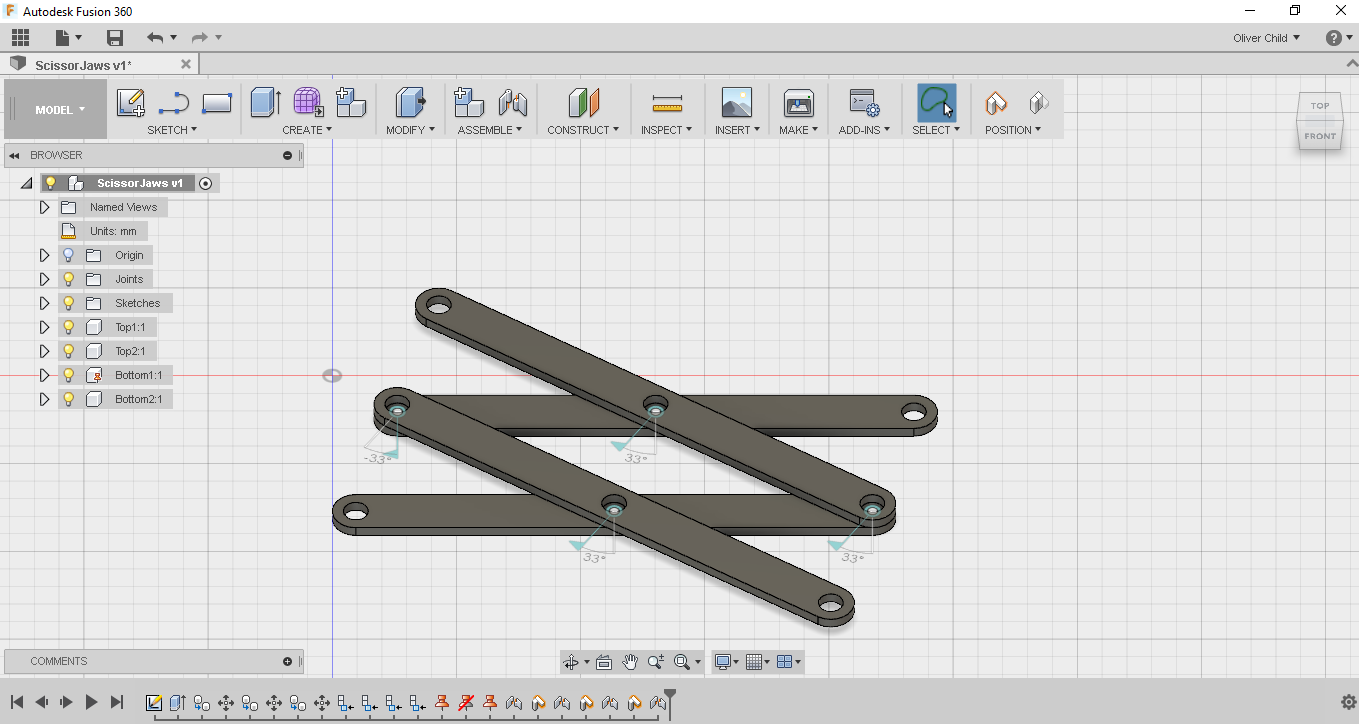
Task: Open the SKETCH menu
Action: coord(172,130)
